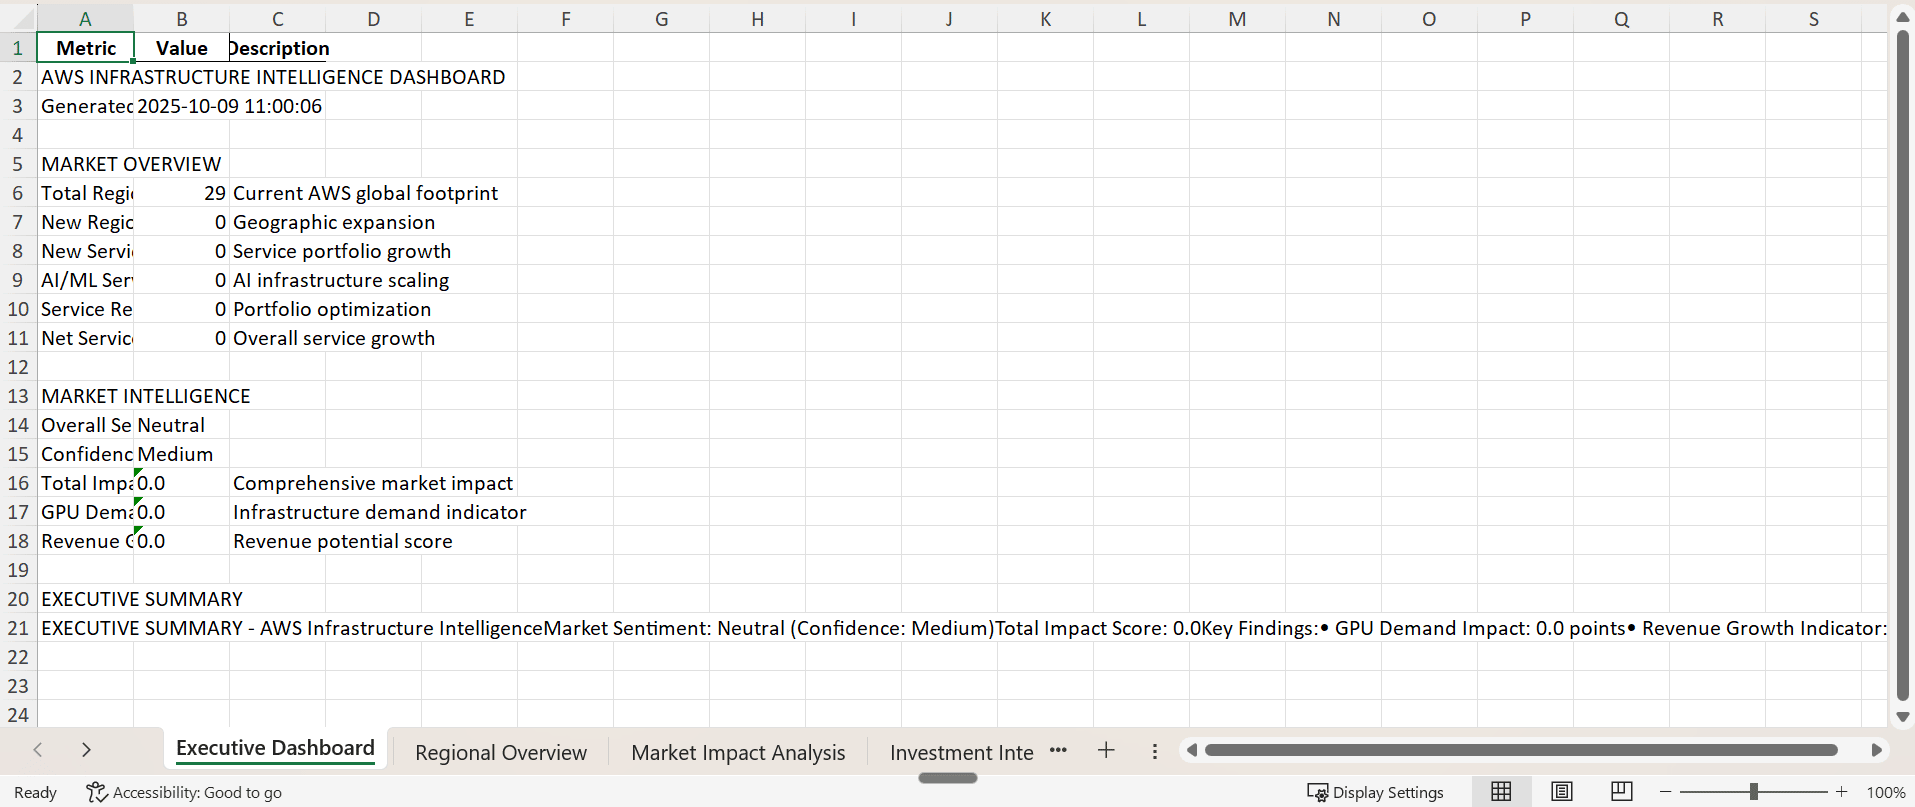The height and width of the screenshot is (807, 1915).
Task: Select column M header
Action: (x=1238, y=19)
